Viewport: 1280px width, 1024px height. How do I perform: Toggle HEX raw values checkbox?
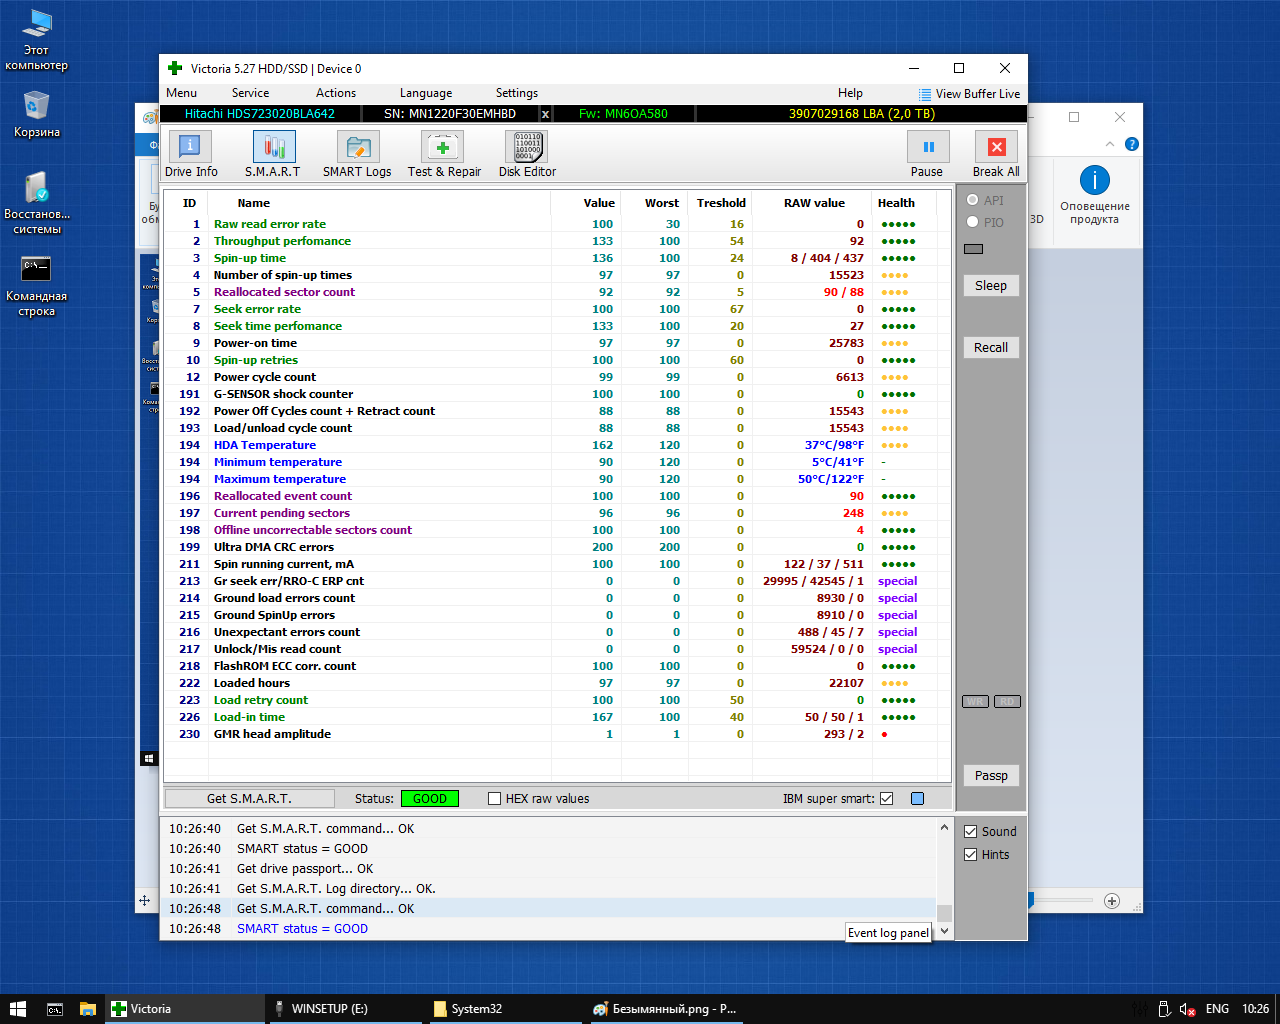pyautogui.click(x=494, y=798)
